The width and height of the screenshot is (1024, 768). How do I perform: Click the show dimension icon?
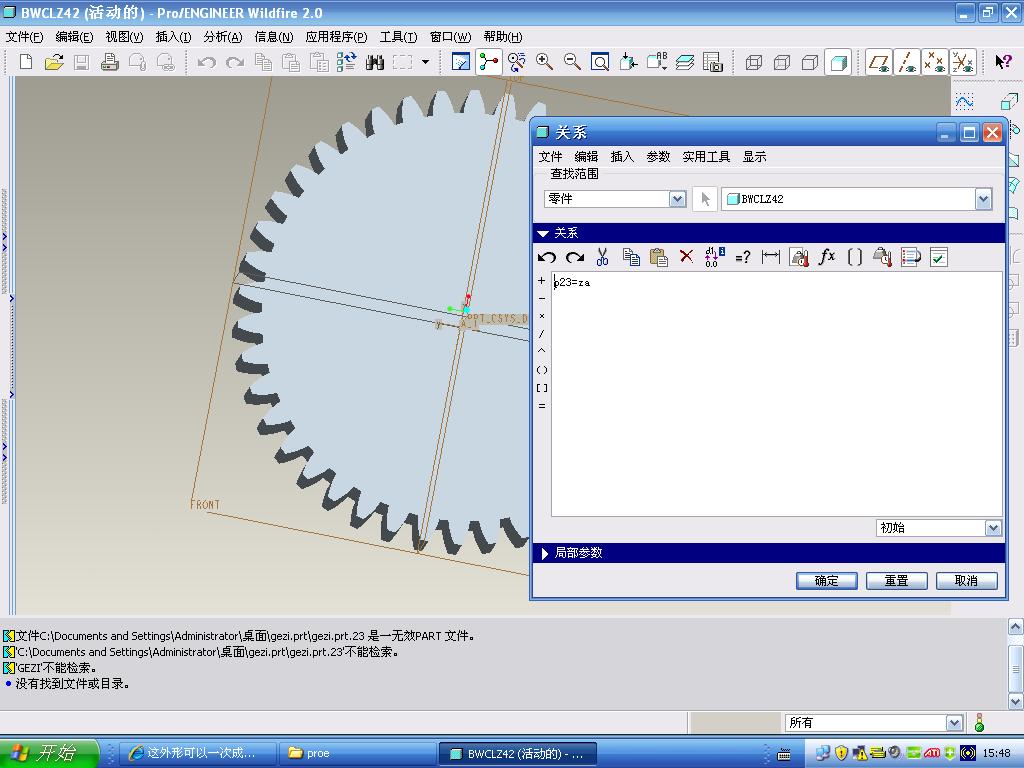click(x=771, y=257)
